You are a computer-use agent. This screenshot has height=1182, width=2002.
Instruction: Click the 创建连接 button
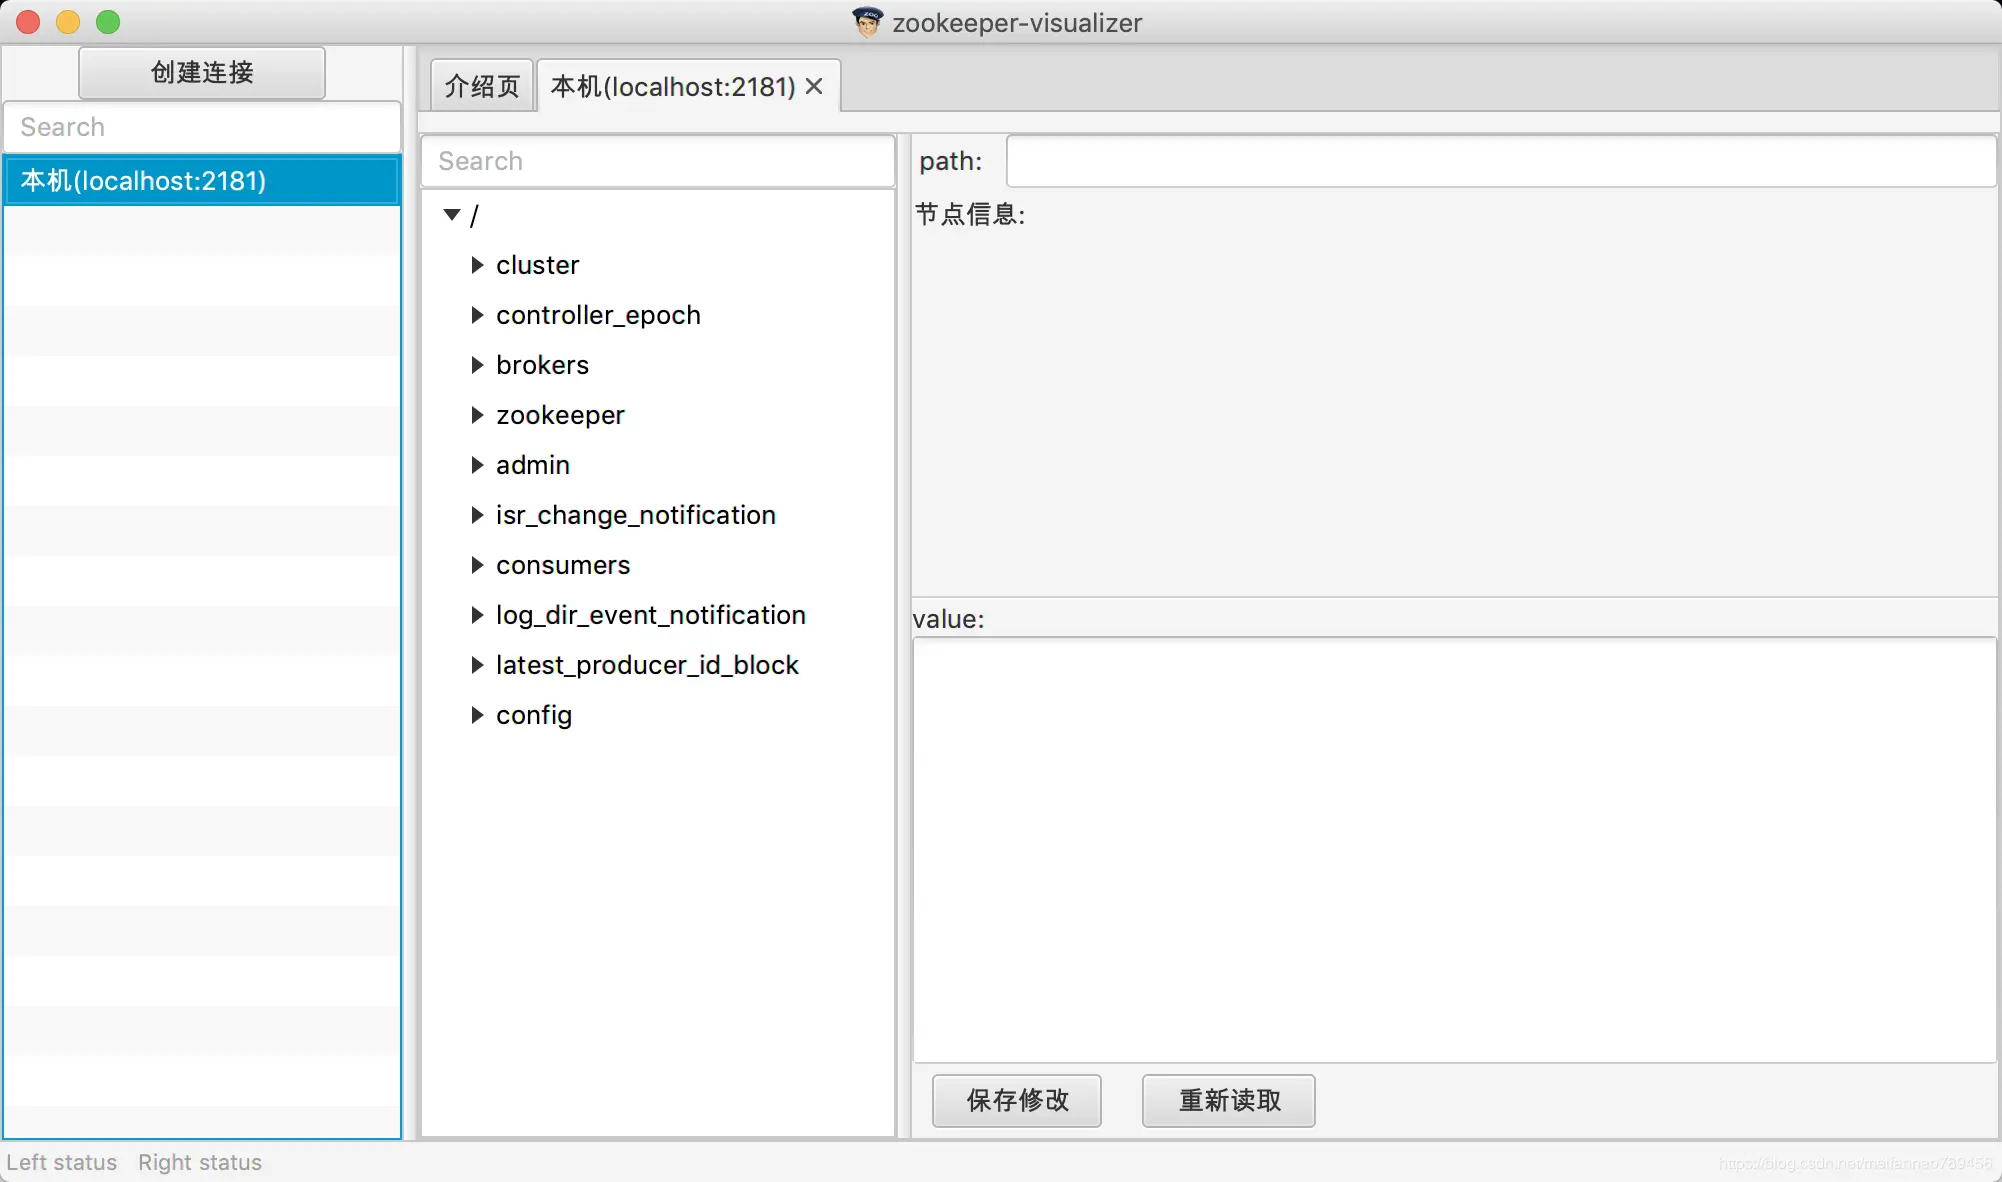202,72
